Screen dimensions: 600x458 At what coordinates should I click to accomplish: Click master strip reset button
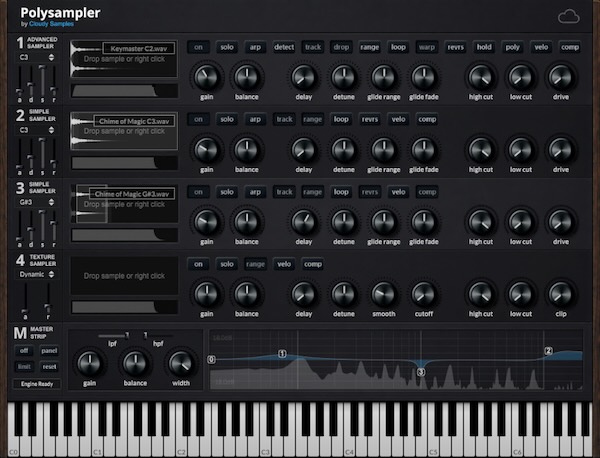coord(49,367)
